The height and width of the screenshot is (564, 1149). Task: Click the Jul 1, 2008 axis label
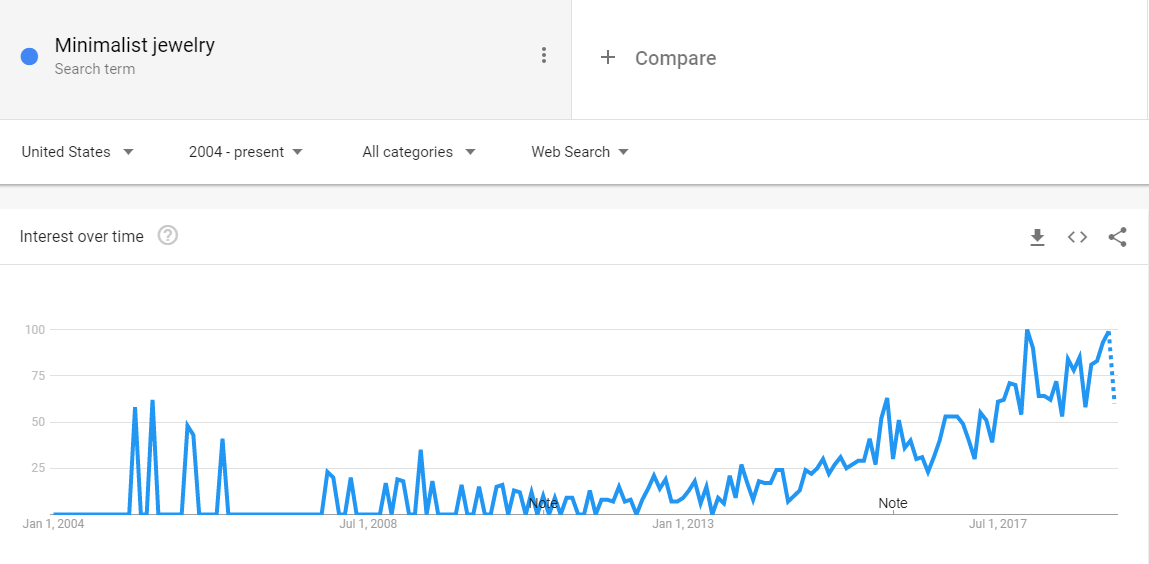tap(367, 524)
